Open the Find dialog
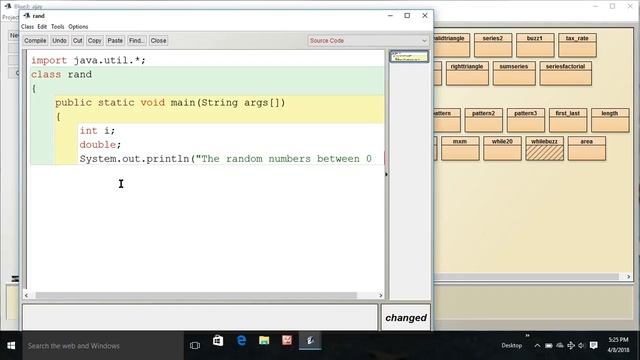 click(x=136, y=40)
